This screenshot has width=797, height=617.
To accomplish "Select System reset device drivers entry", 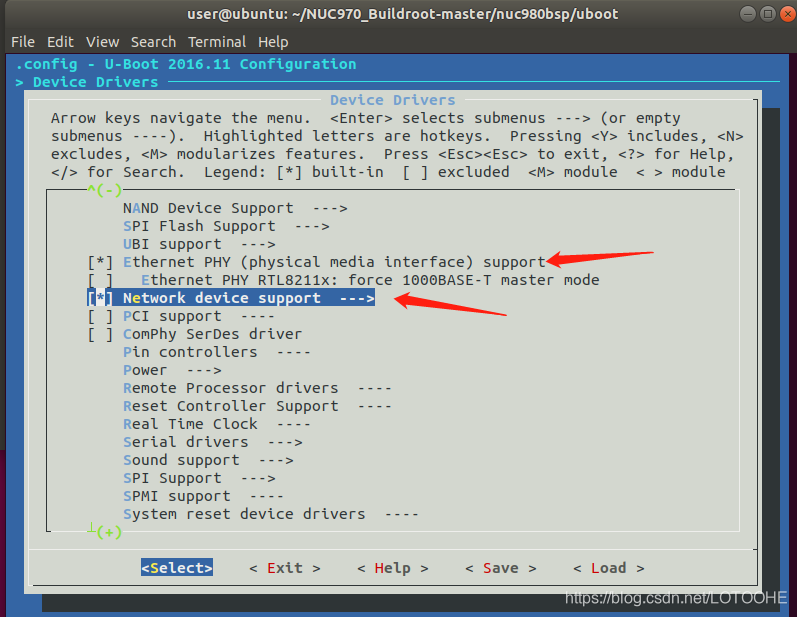I will tap(270, 514).
